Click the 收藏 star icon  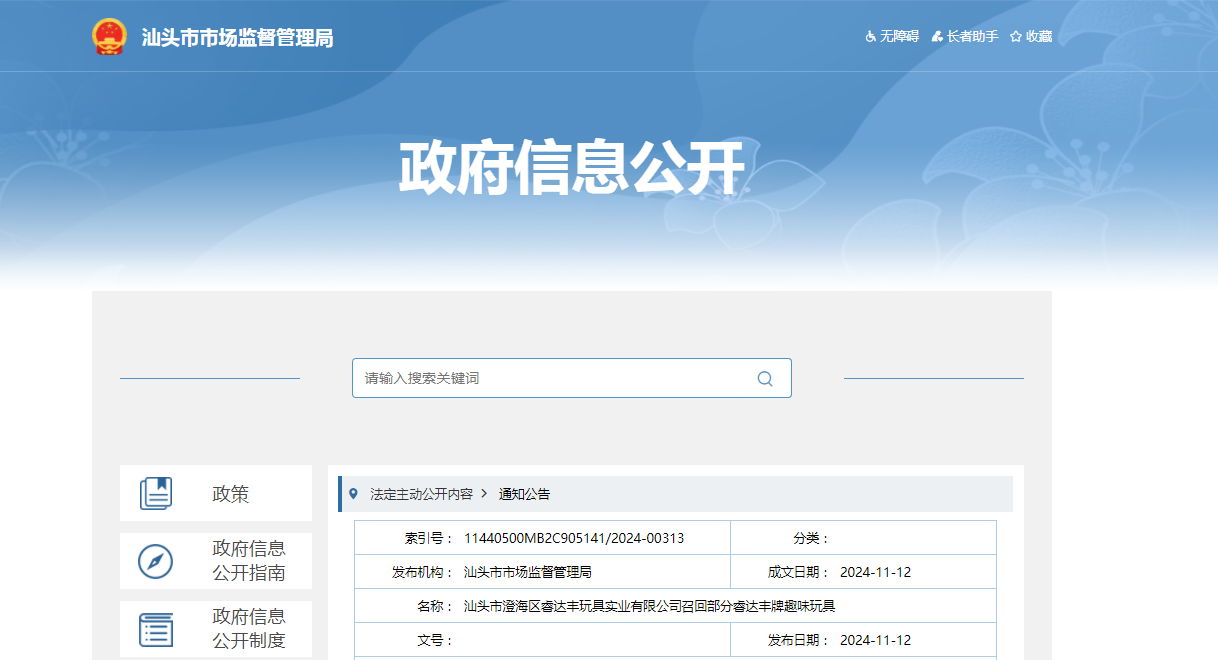pos(1016,36)
